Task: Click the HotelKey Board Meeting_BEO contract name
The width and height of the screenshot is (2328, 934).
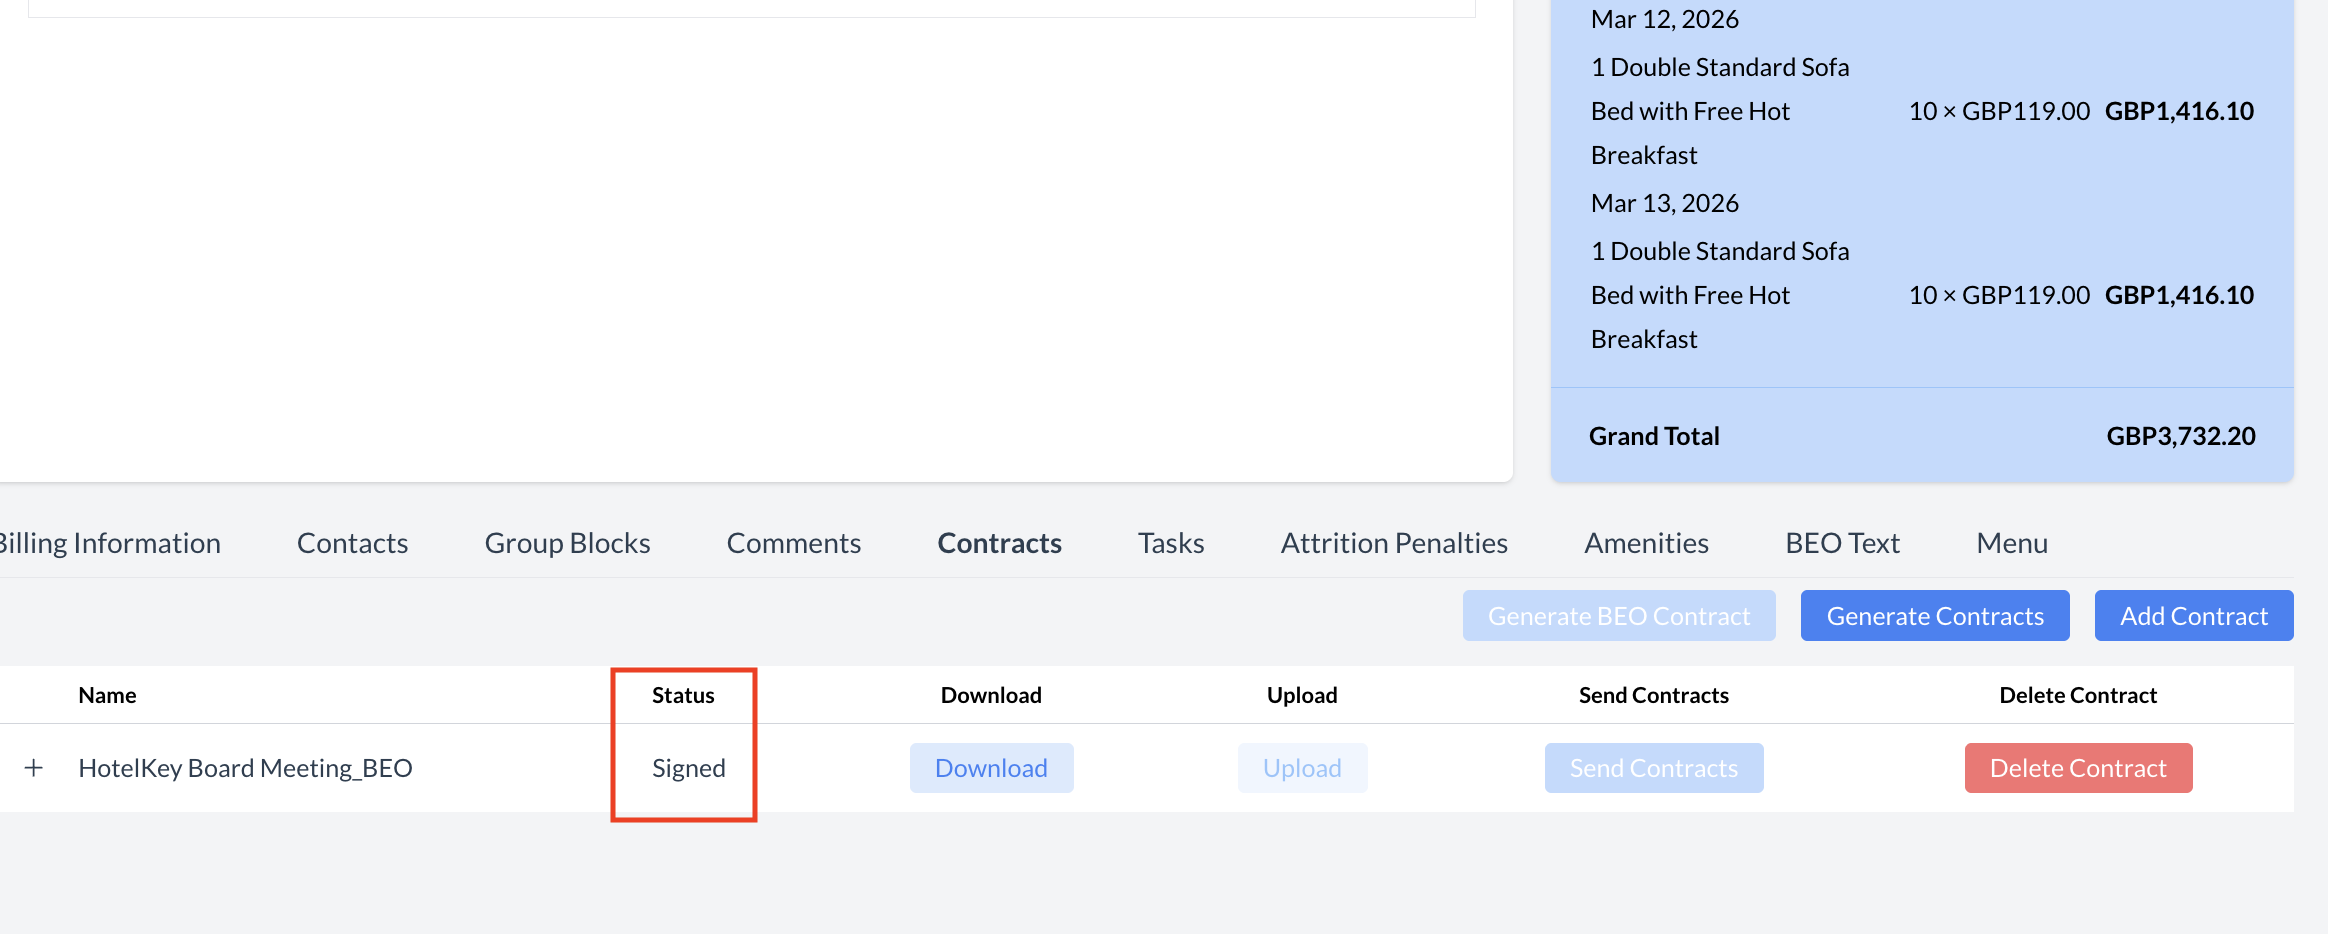Action: click(x=245, y=768)
